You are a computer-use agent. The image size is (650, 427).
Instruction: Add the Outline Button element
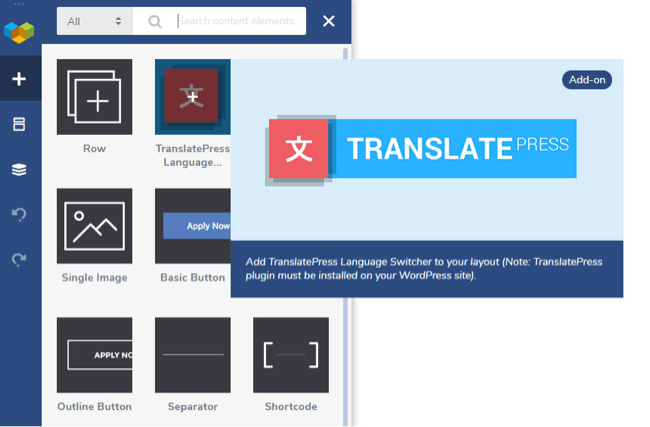pos(95,355)
